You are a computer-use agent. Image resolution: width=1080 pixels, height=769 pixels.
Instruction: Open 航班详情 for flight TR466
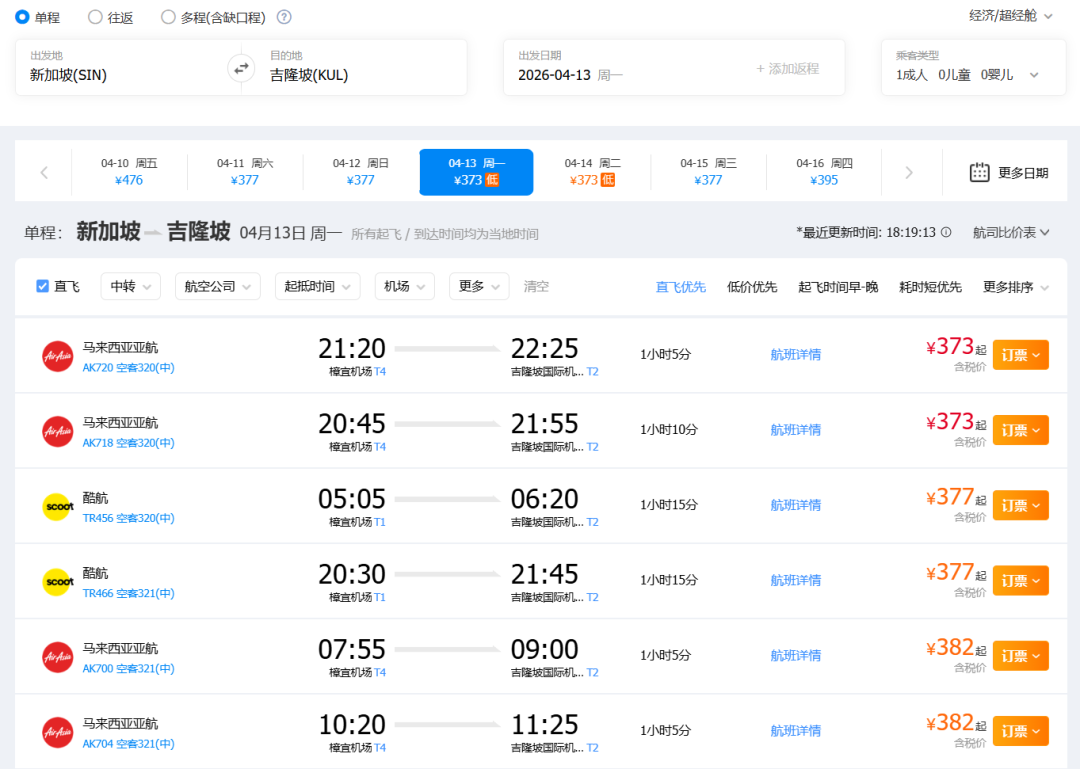[795, 580]
